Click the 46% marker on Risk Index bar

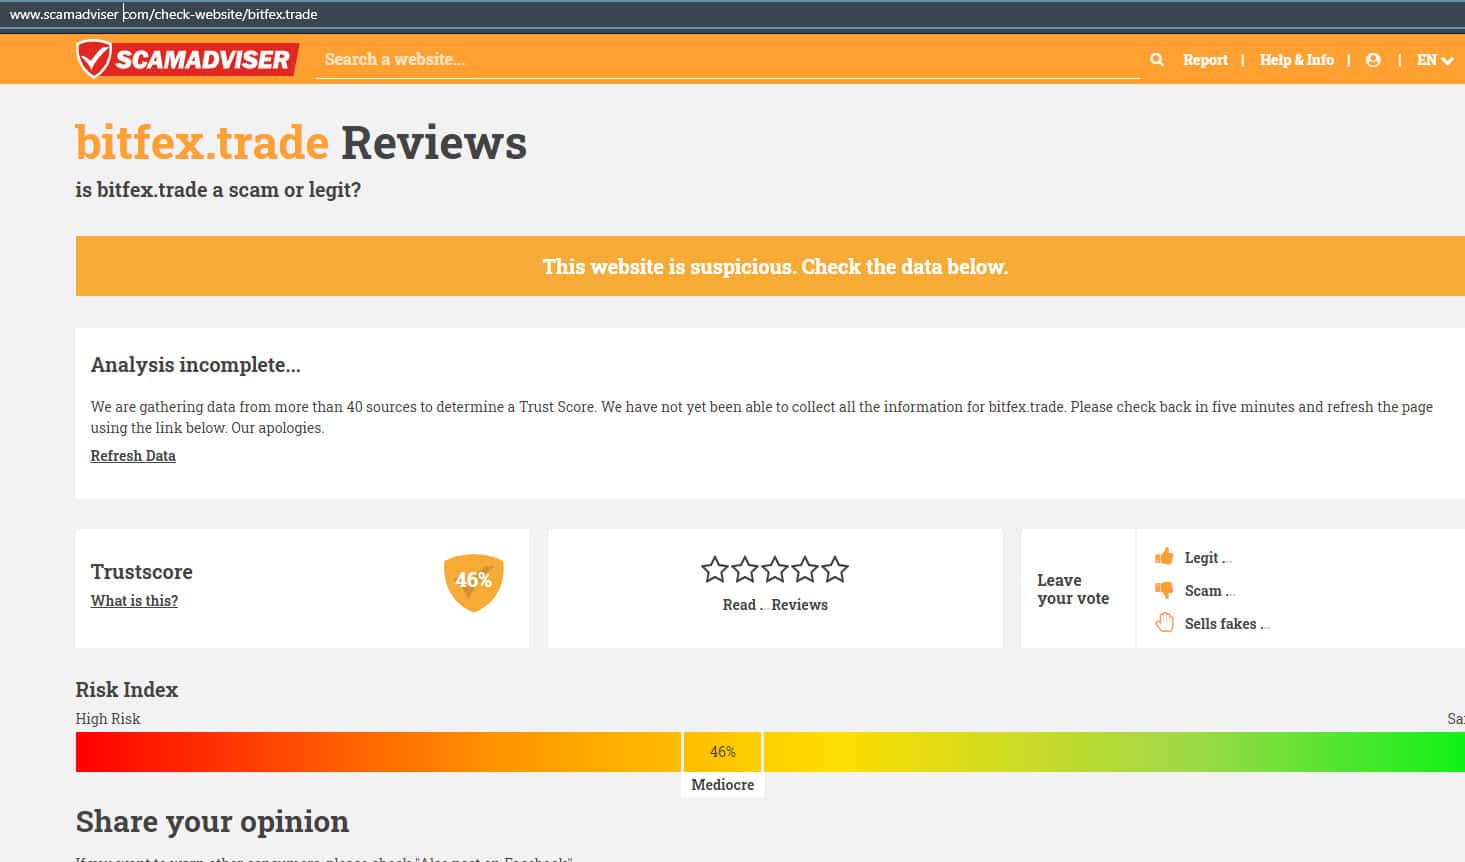pyautogui.click(x=723, y=752)
